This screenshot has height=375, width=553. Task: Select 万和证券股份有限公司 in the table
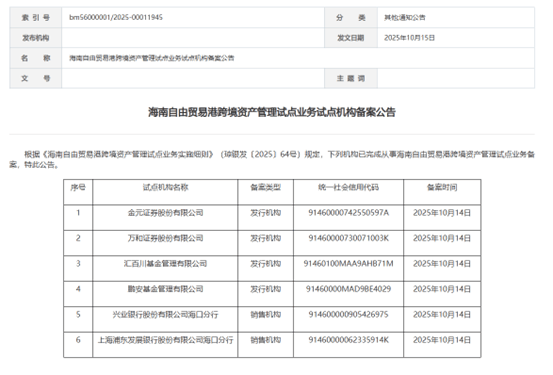click(x=165, y=238)
